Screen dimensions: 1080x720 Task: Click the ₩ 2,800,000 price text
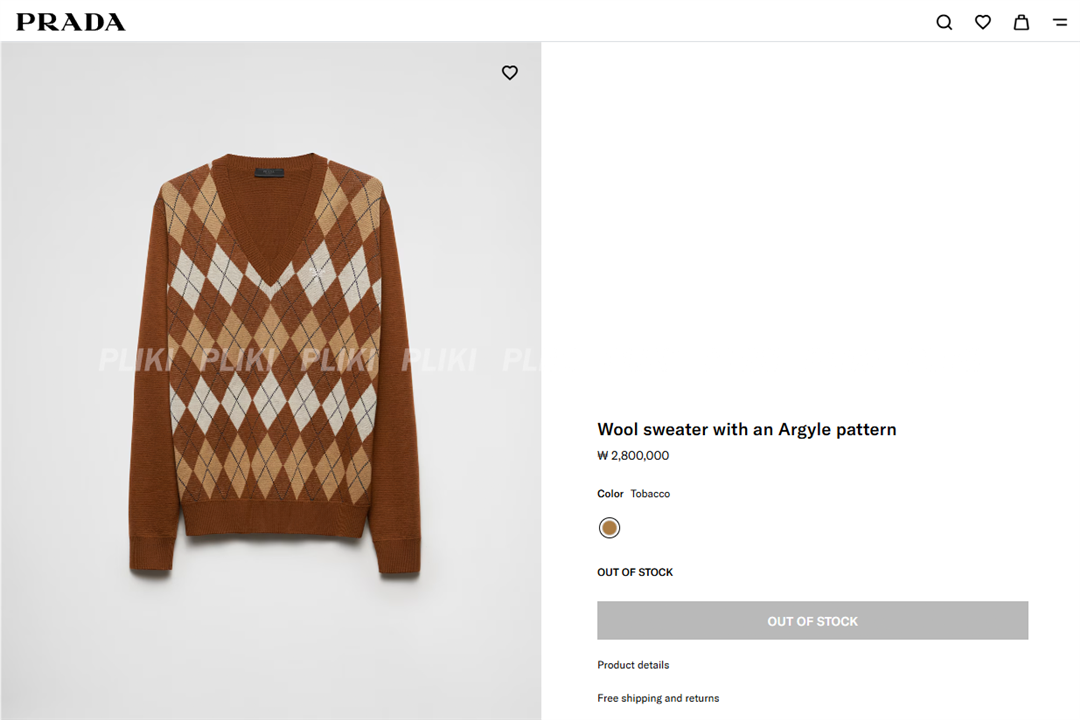(x=633, y=456)
